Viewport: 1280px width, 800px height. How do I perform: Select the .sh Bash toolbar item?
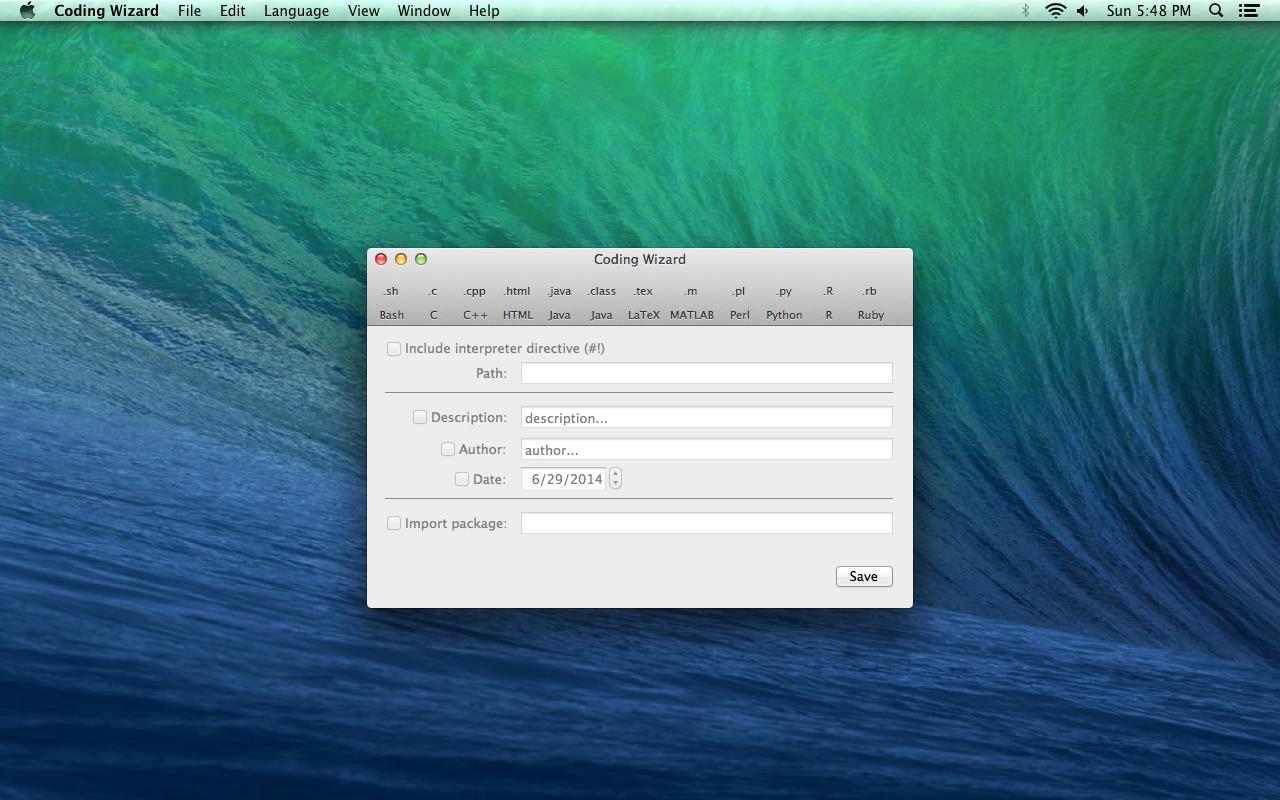[391, 302]
